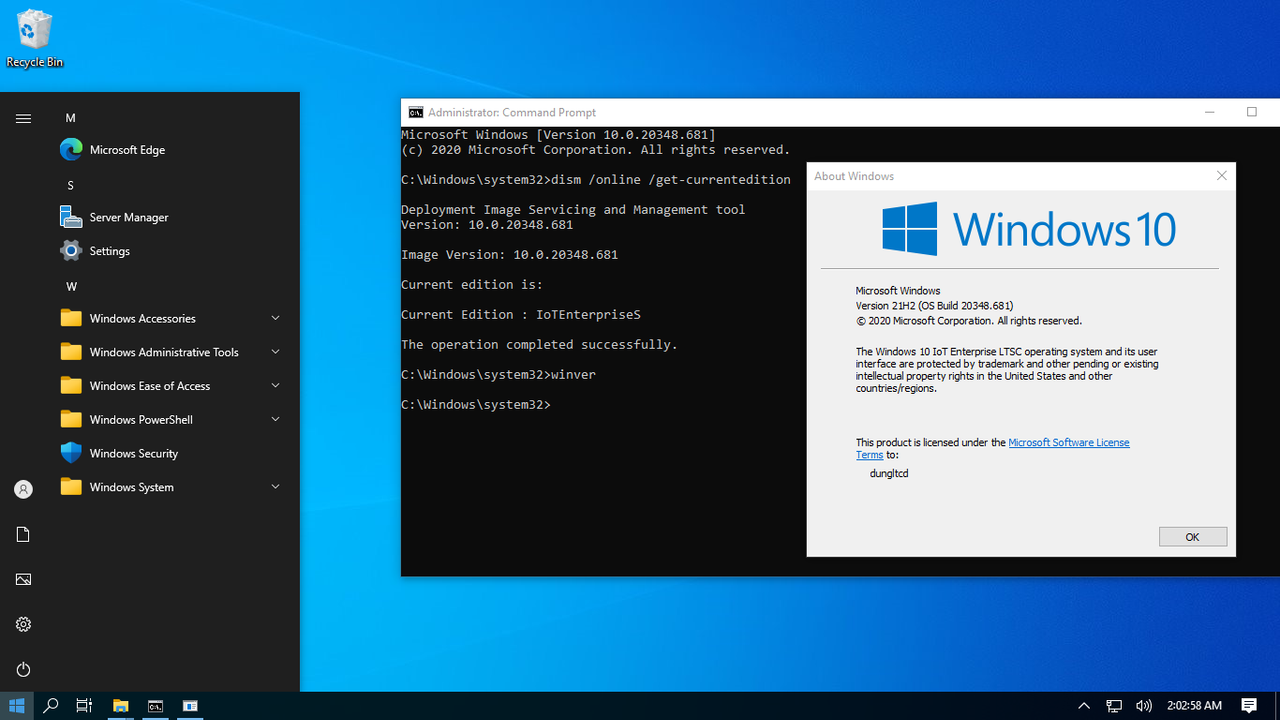Switch to Command Prompt taskbar button
Image resolution: width=1280 pixels, height=720 pixels.
(155, 706)
